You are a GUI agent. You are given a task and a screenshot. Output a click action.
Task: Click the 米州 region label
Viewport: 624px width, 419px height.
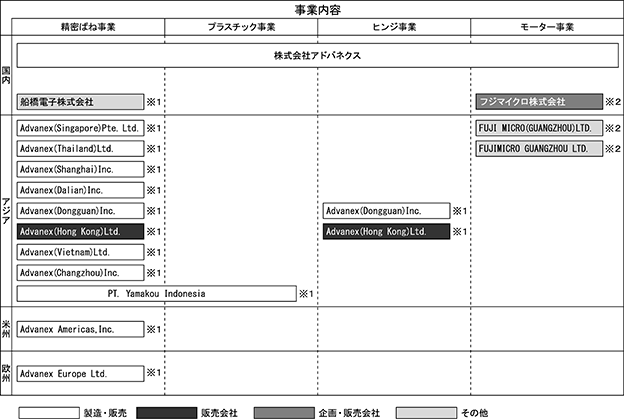click(6, 329)
